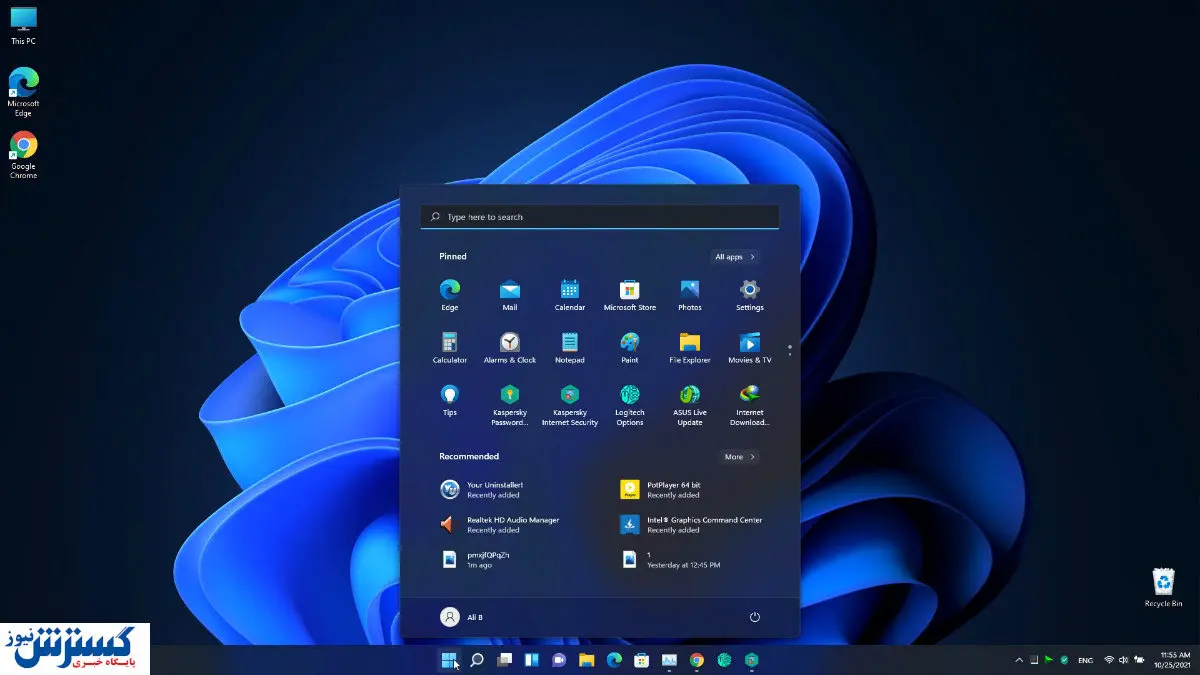Expand the All apps list

(735, 257)
